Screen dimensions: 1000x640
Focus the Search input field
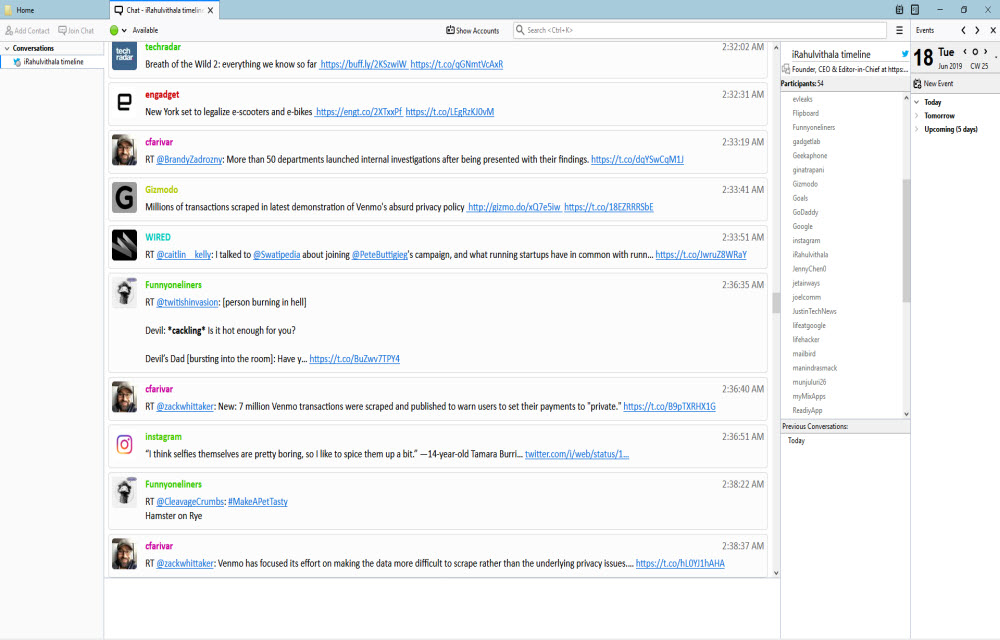tap(700, 30)
